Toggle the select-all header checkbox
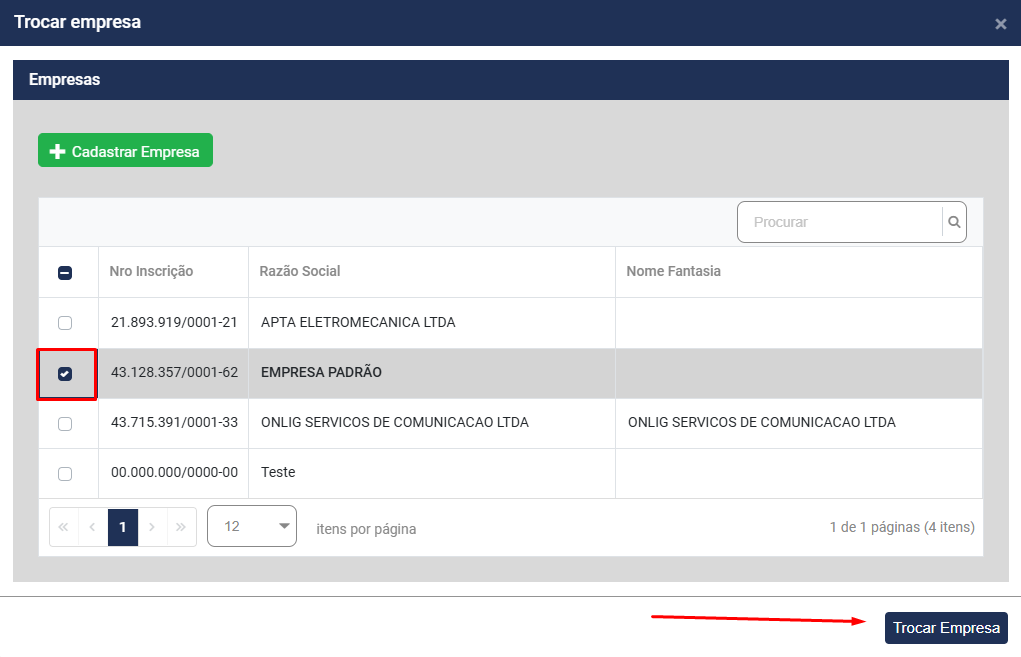Viewport: 1021px width, 657px height. (65, 272)
